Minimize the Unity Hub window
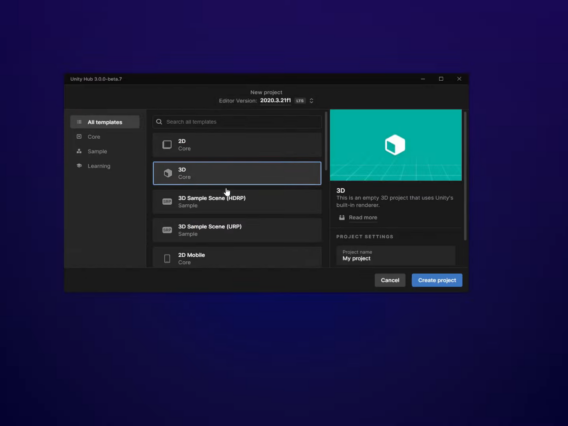Image resolution: width=568 pixels, height=426 pixels. 423,79
